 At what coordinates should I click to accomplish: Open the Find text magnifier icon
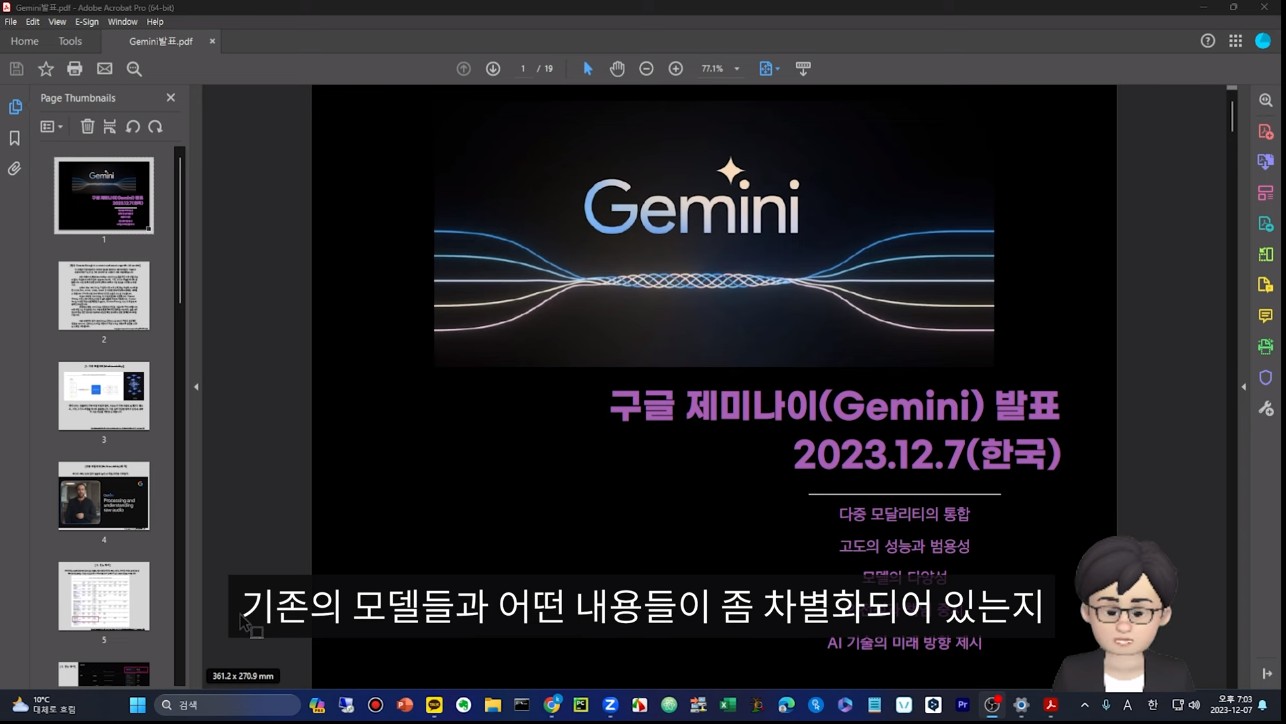[x=134, y=69]
